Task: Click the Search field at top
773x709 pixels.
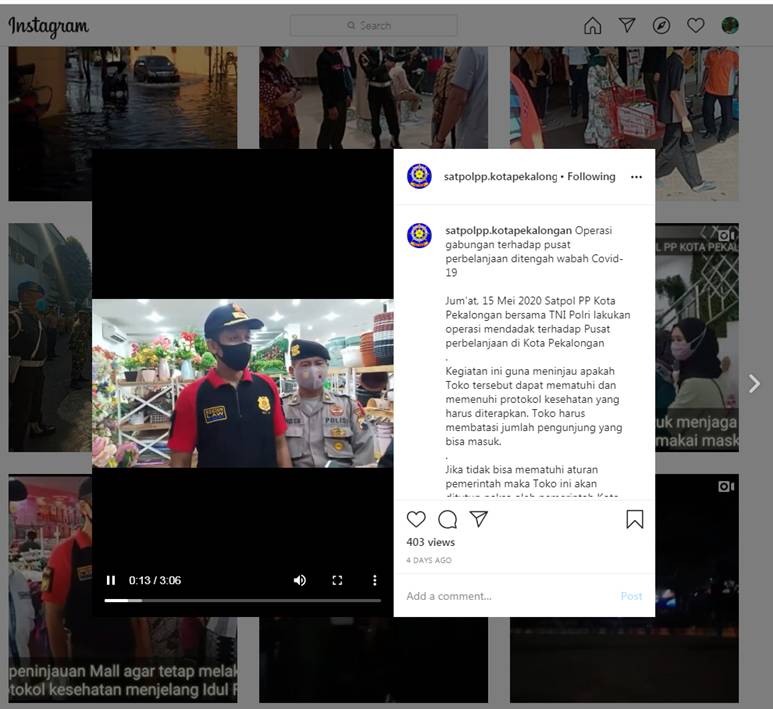Action: point(374,25)
